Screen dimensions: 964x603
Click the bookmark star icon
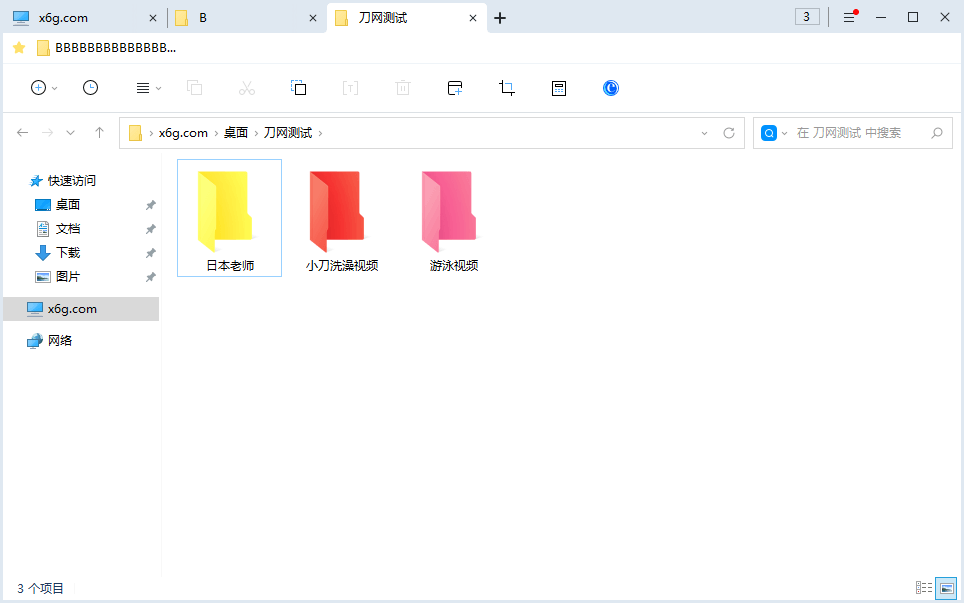point(19,48)
